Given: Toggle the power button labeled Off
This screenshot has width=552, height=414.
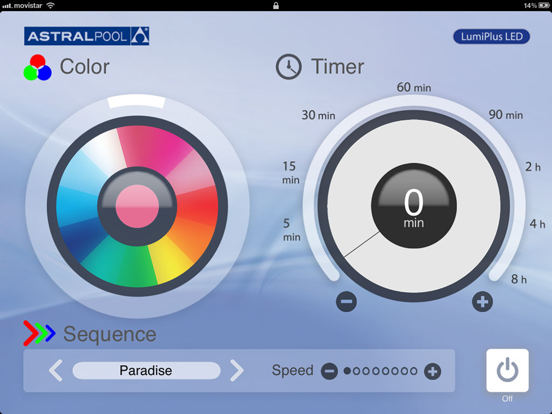Looking at the screenshot, I should pyautogui.click(x=507, y=370).
